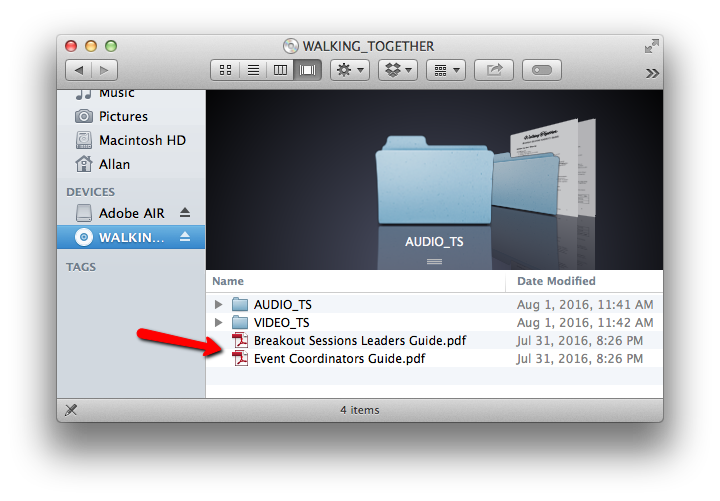Select Event Coordinators Guide.pdf file
The image size is (720, 501).
point(339,358)
